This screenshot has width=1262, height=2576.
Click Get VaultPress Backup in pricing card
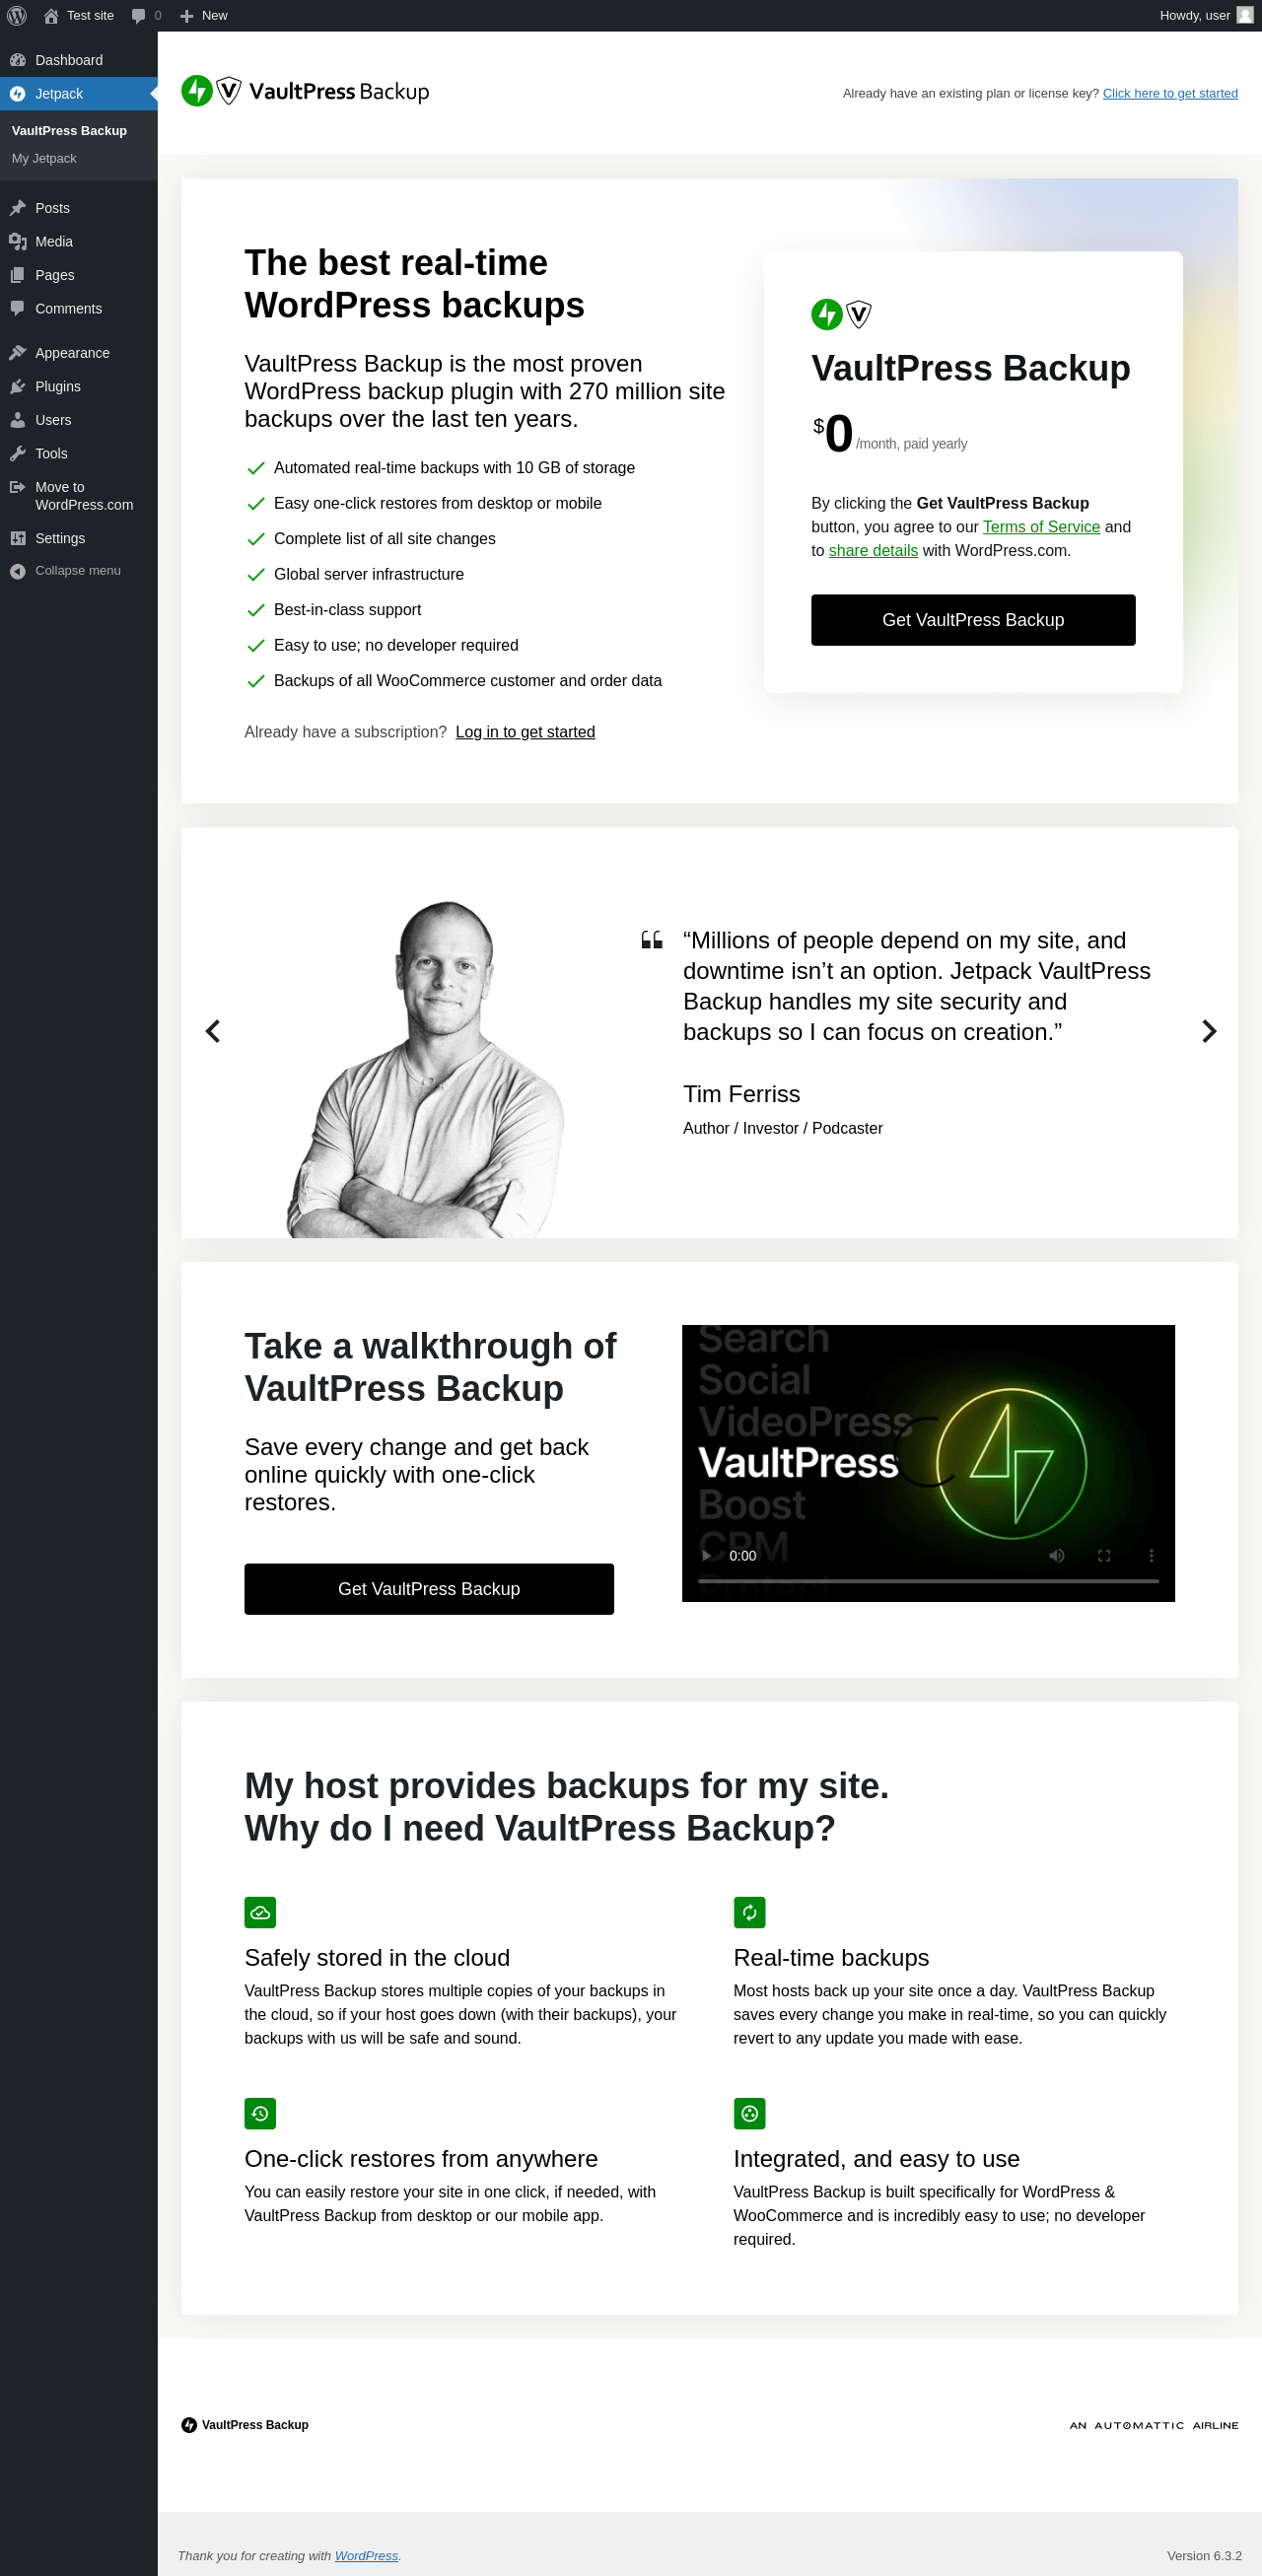pos(972,620)
